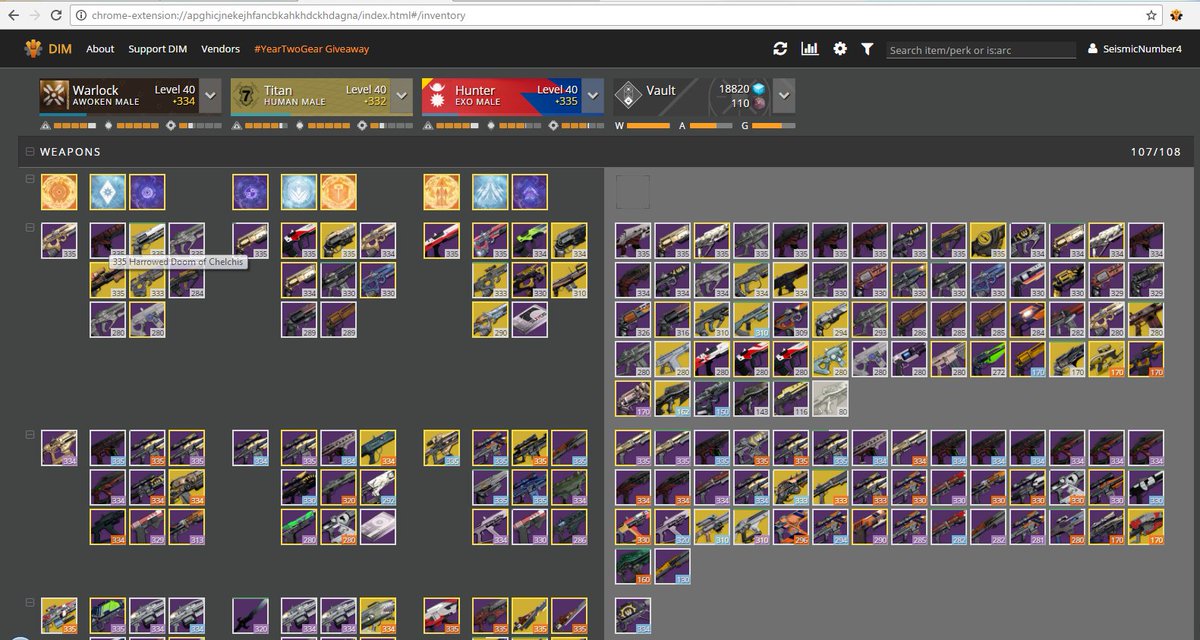
Task: Open the Warlock character dropdown
Action: click(210, 97)
